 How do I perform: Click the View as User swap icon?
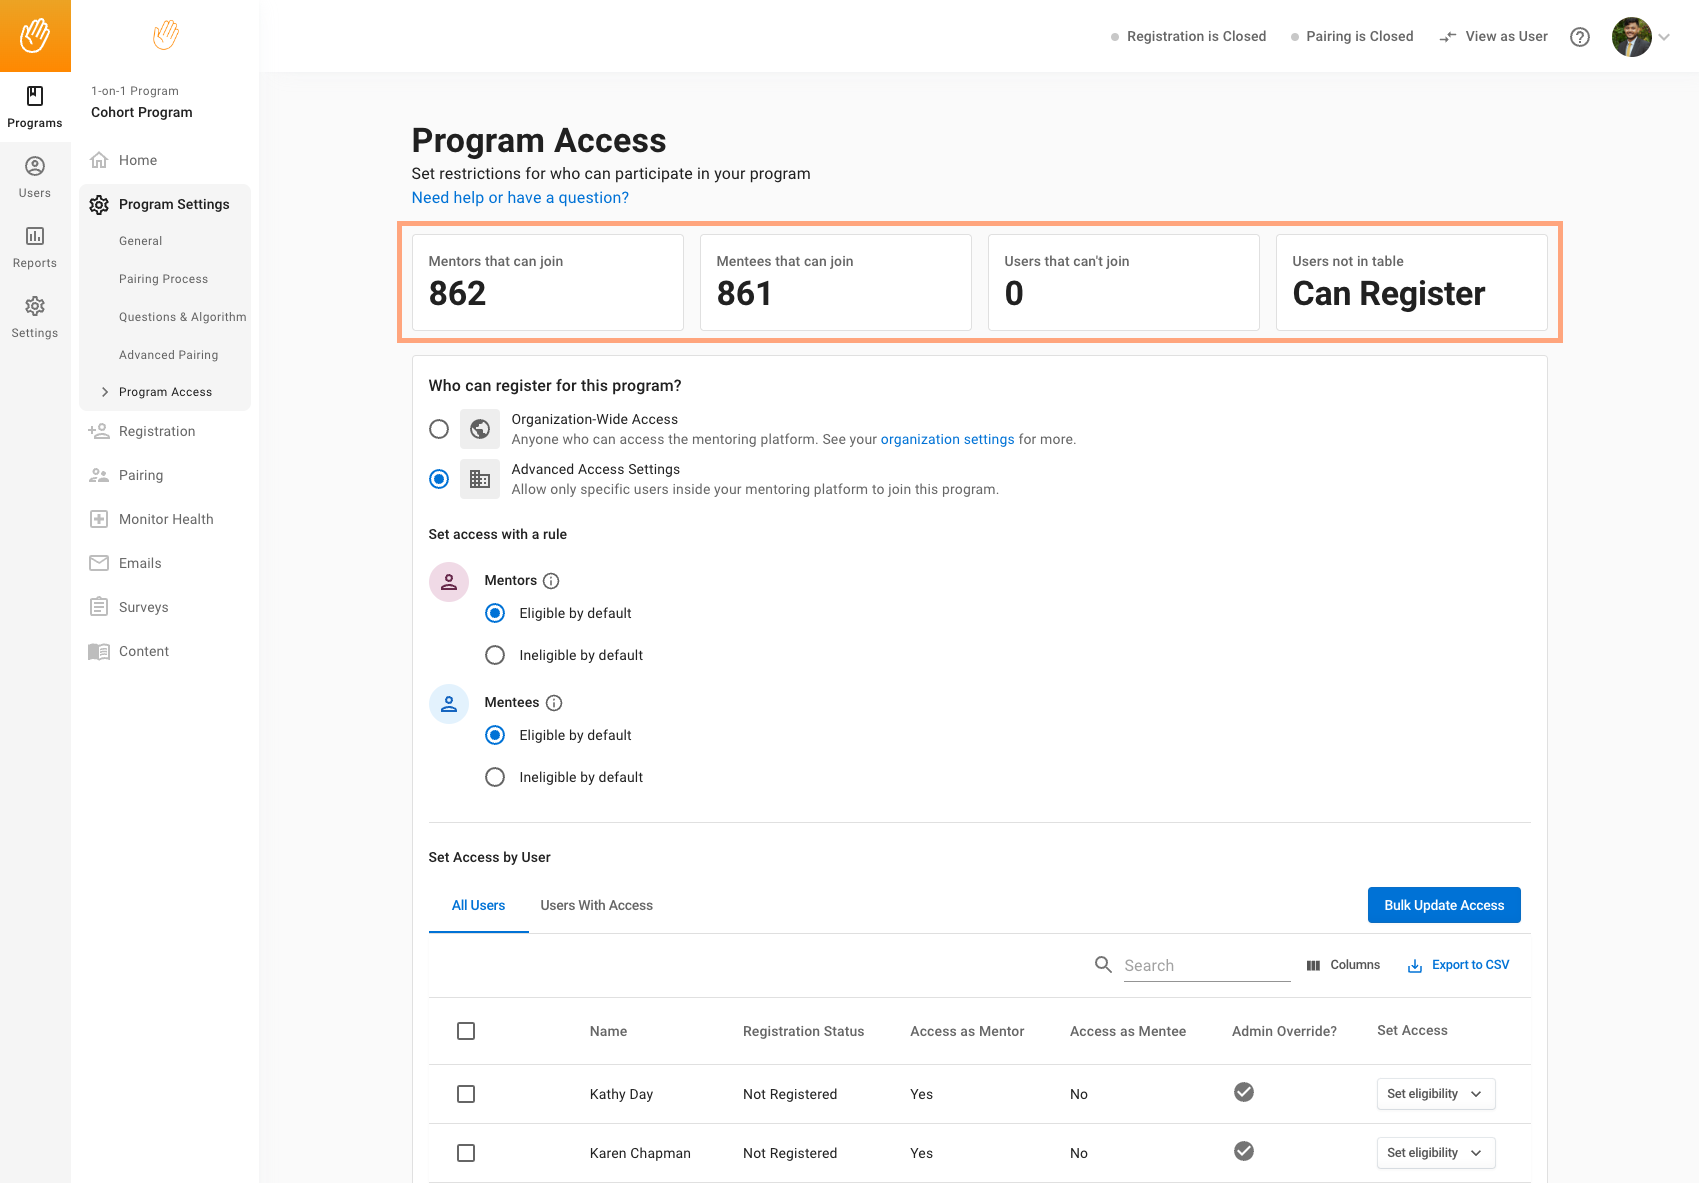click(x=1448, y=37)
